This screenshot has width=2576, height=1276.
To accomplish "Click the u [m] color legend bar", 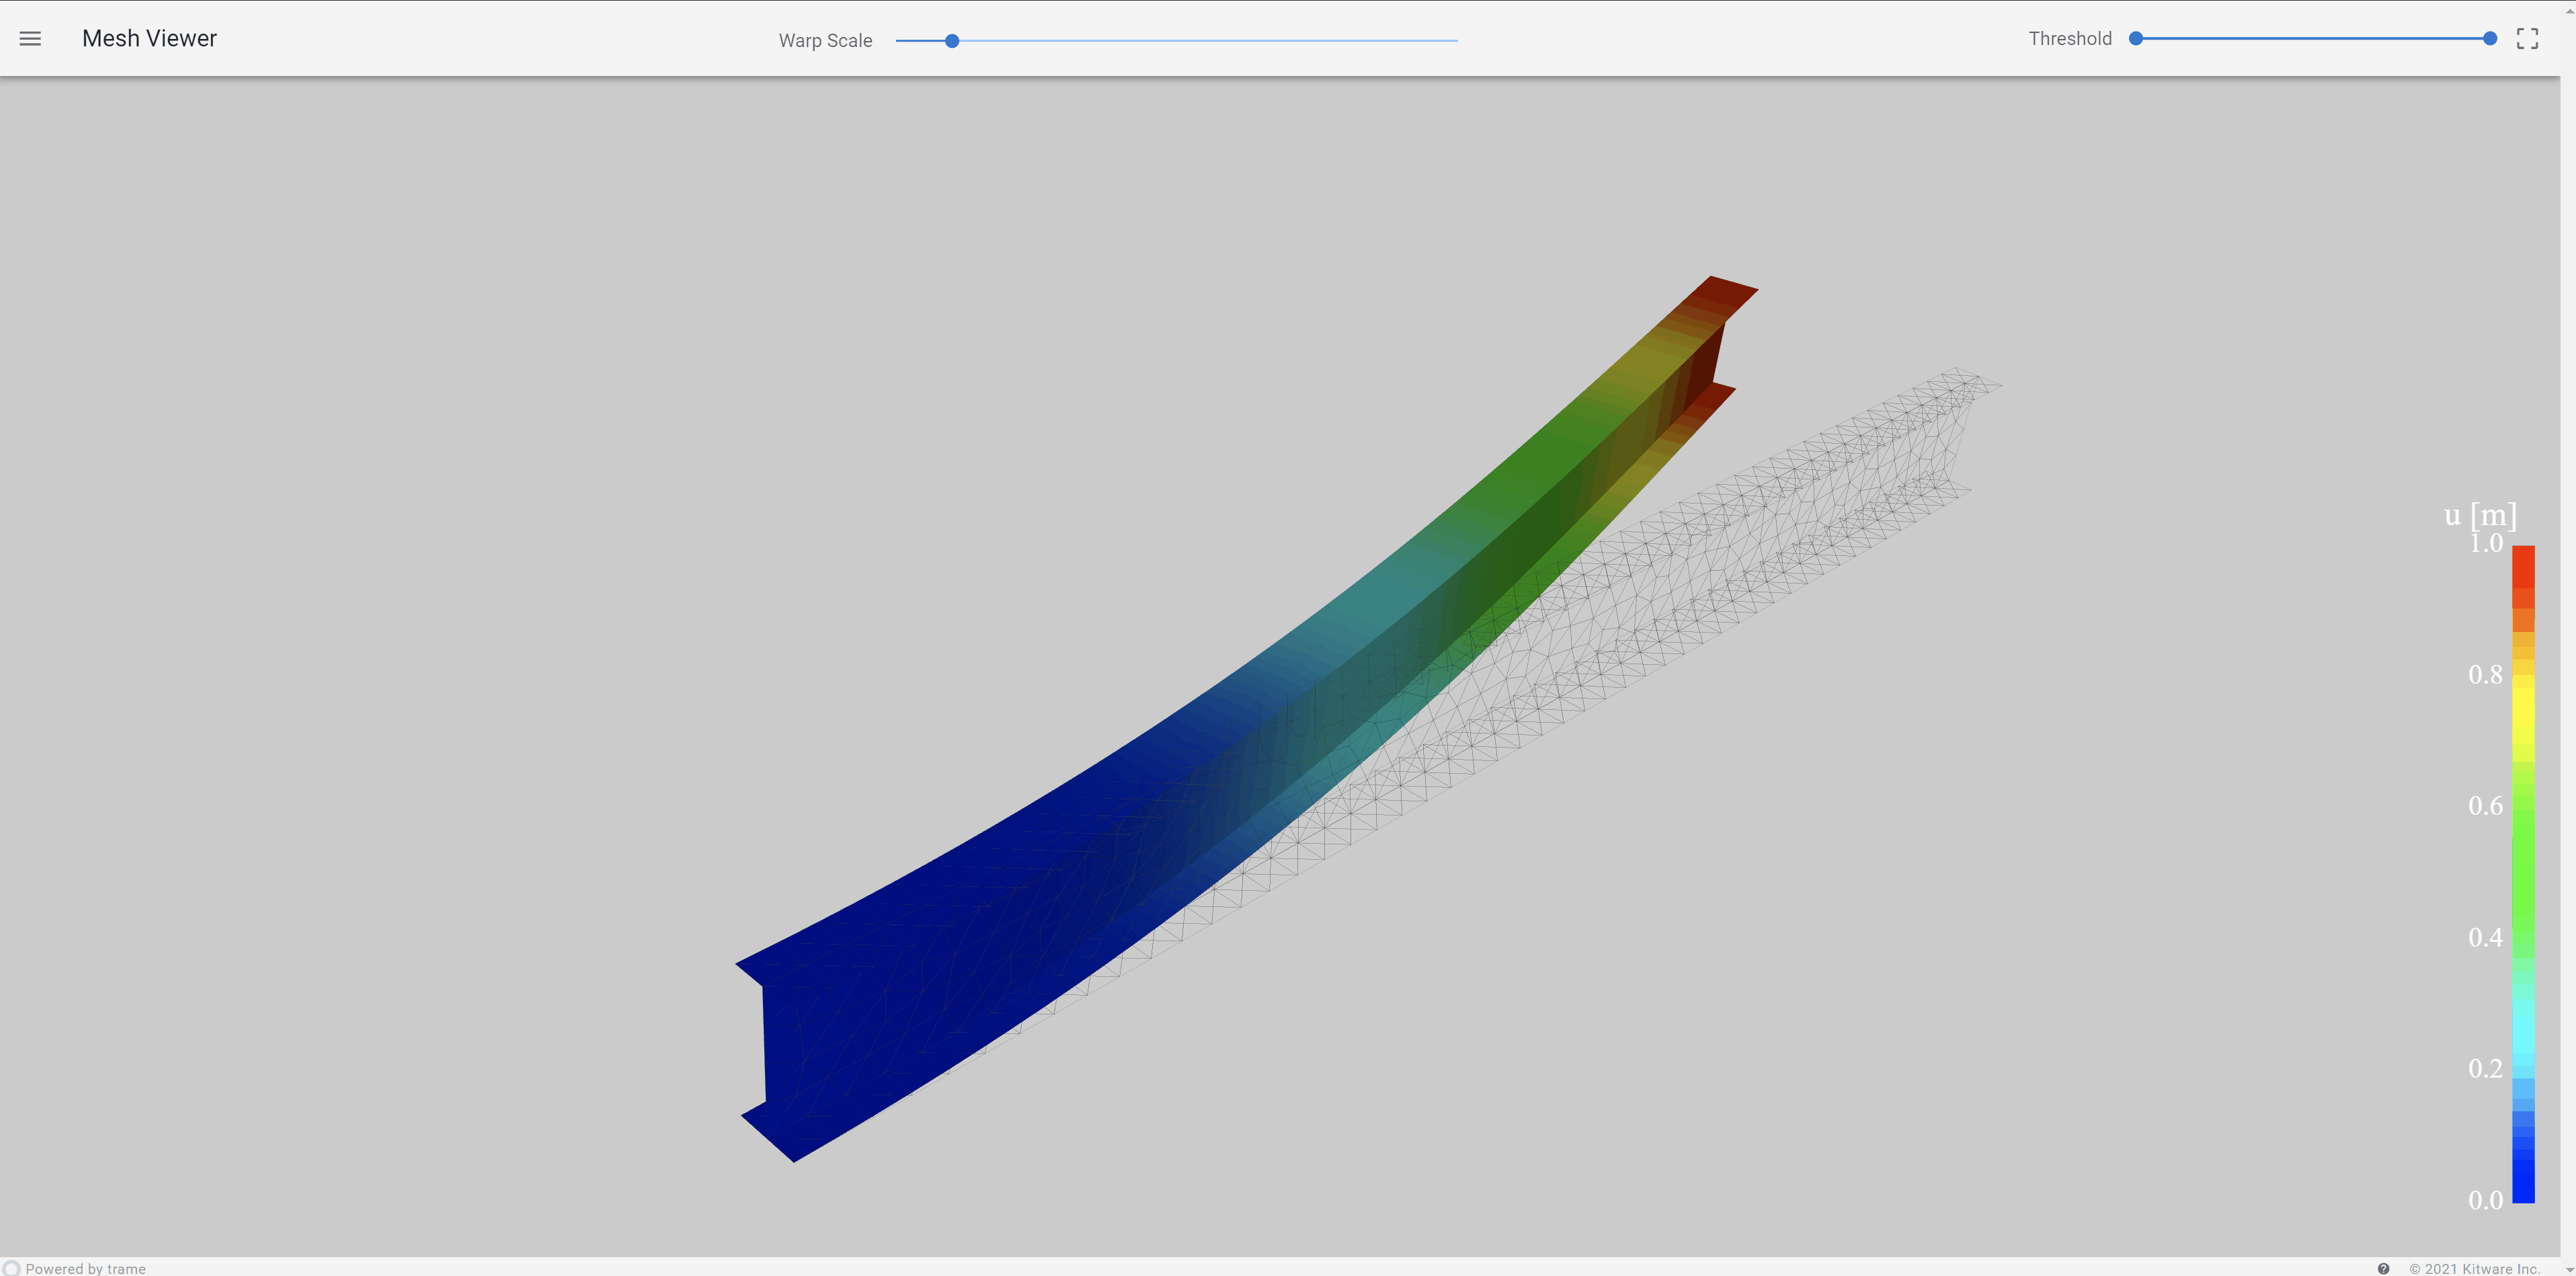I will 2523,873.
